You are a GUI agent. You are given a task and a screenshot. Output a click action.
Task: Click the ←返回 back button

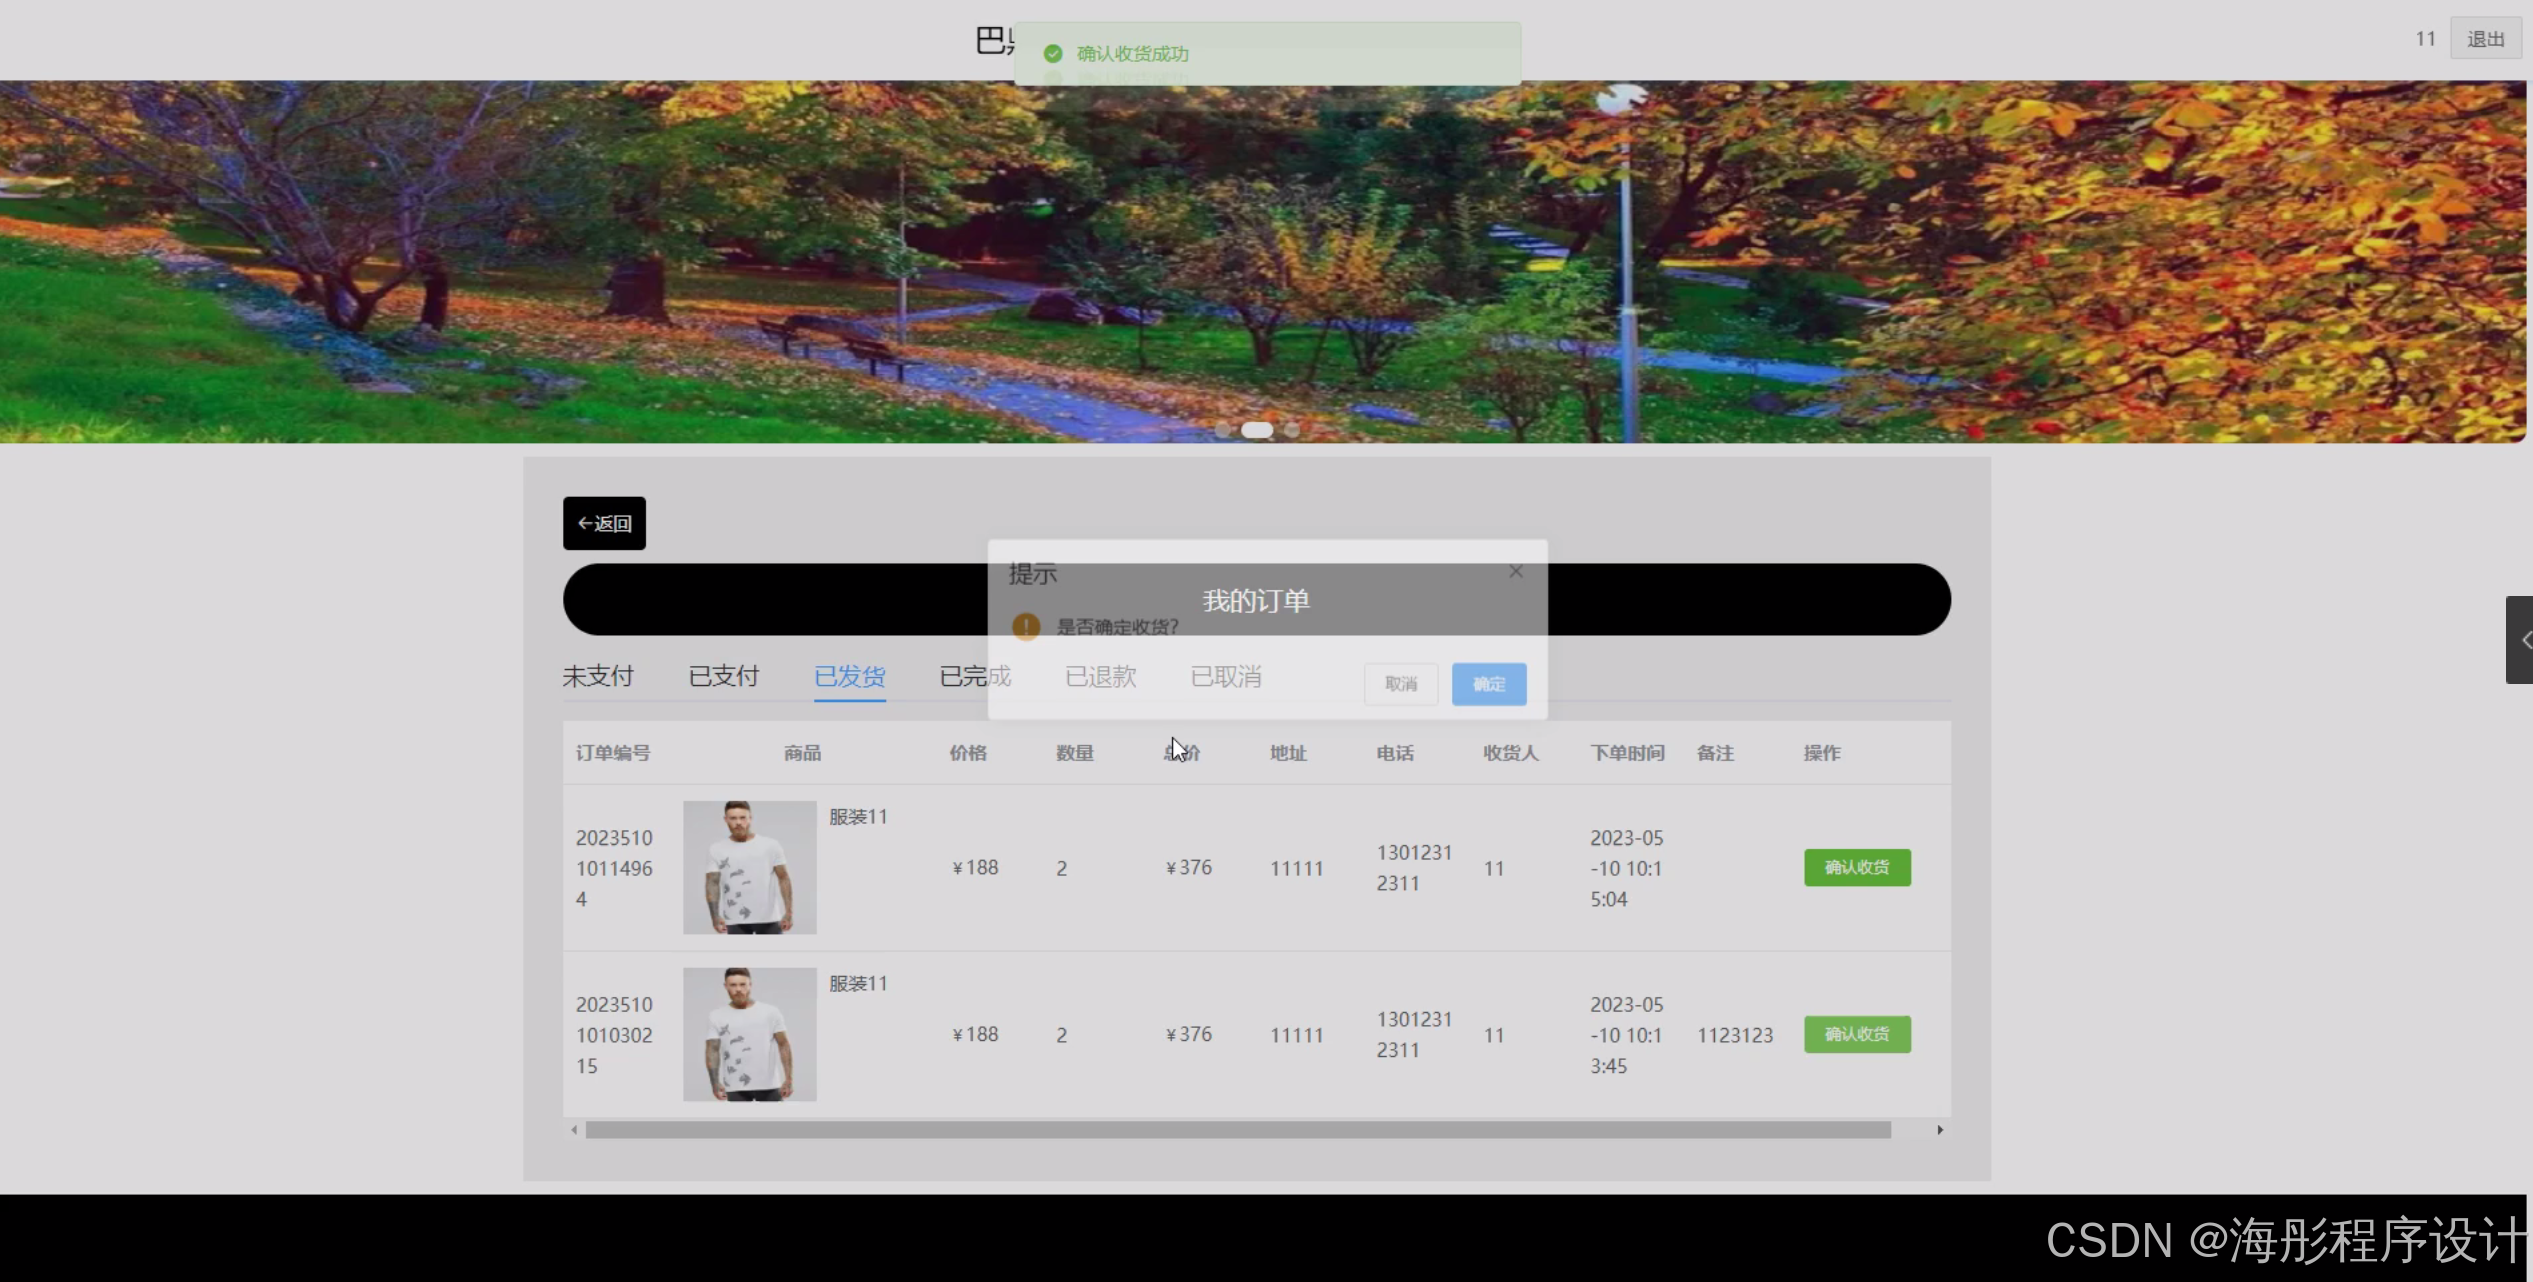pyautogui.click(x=604, y=523)
